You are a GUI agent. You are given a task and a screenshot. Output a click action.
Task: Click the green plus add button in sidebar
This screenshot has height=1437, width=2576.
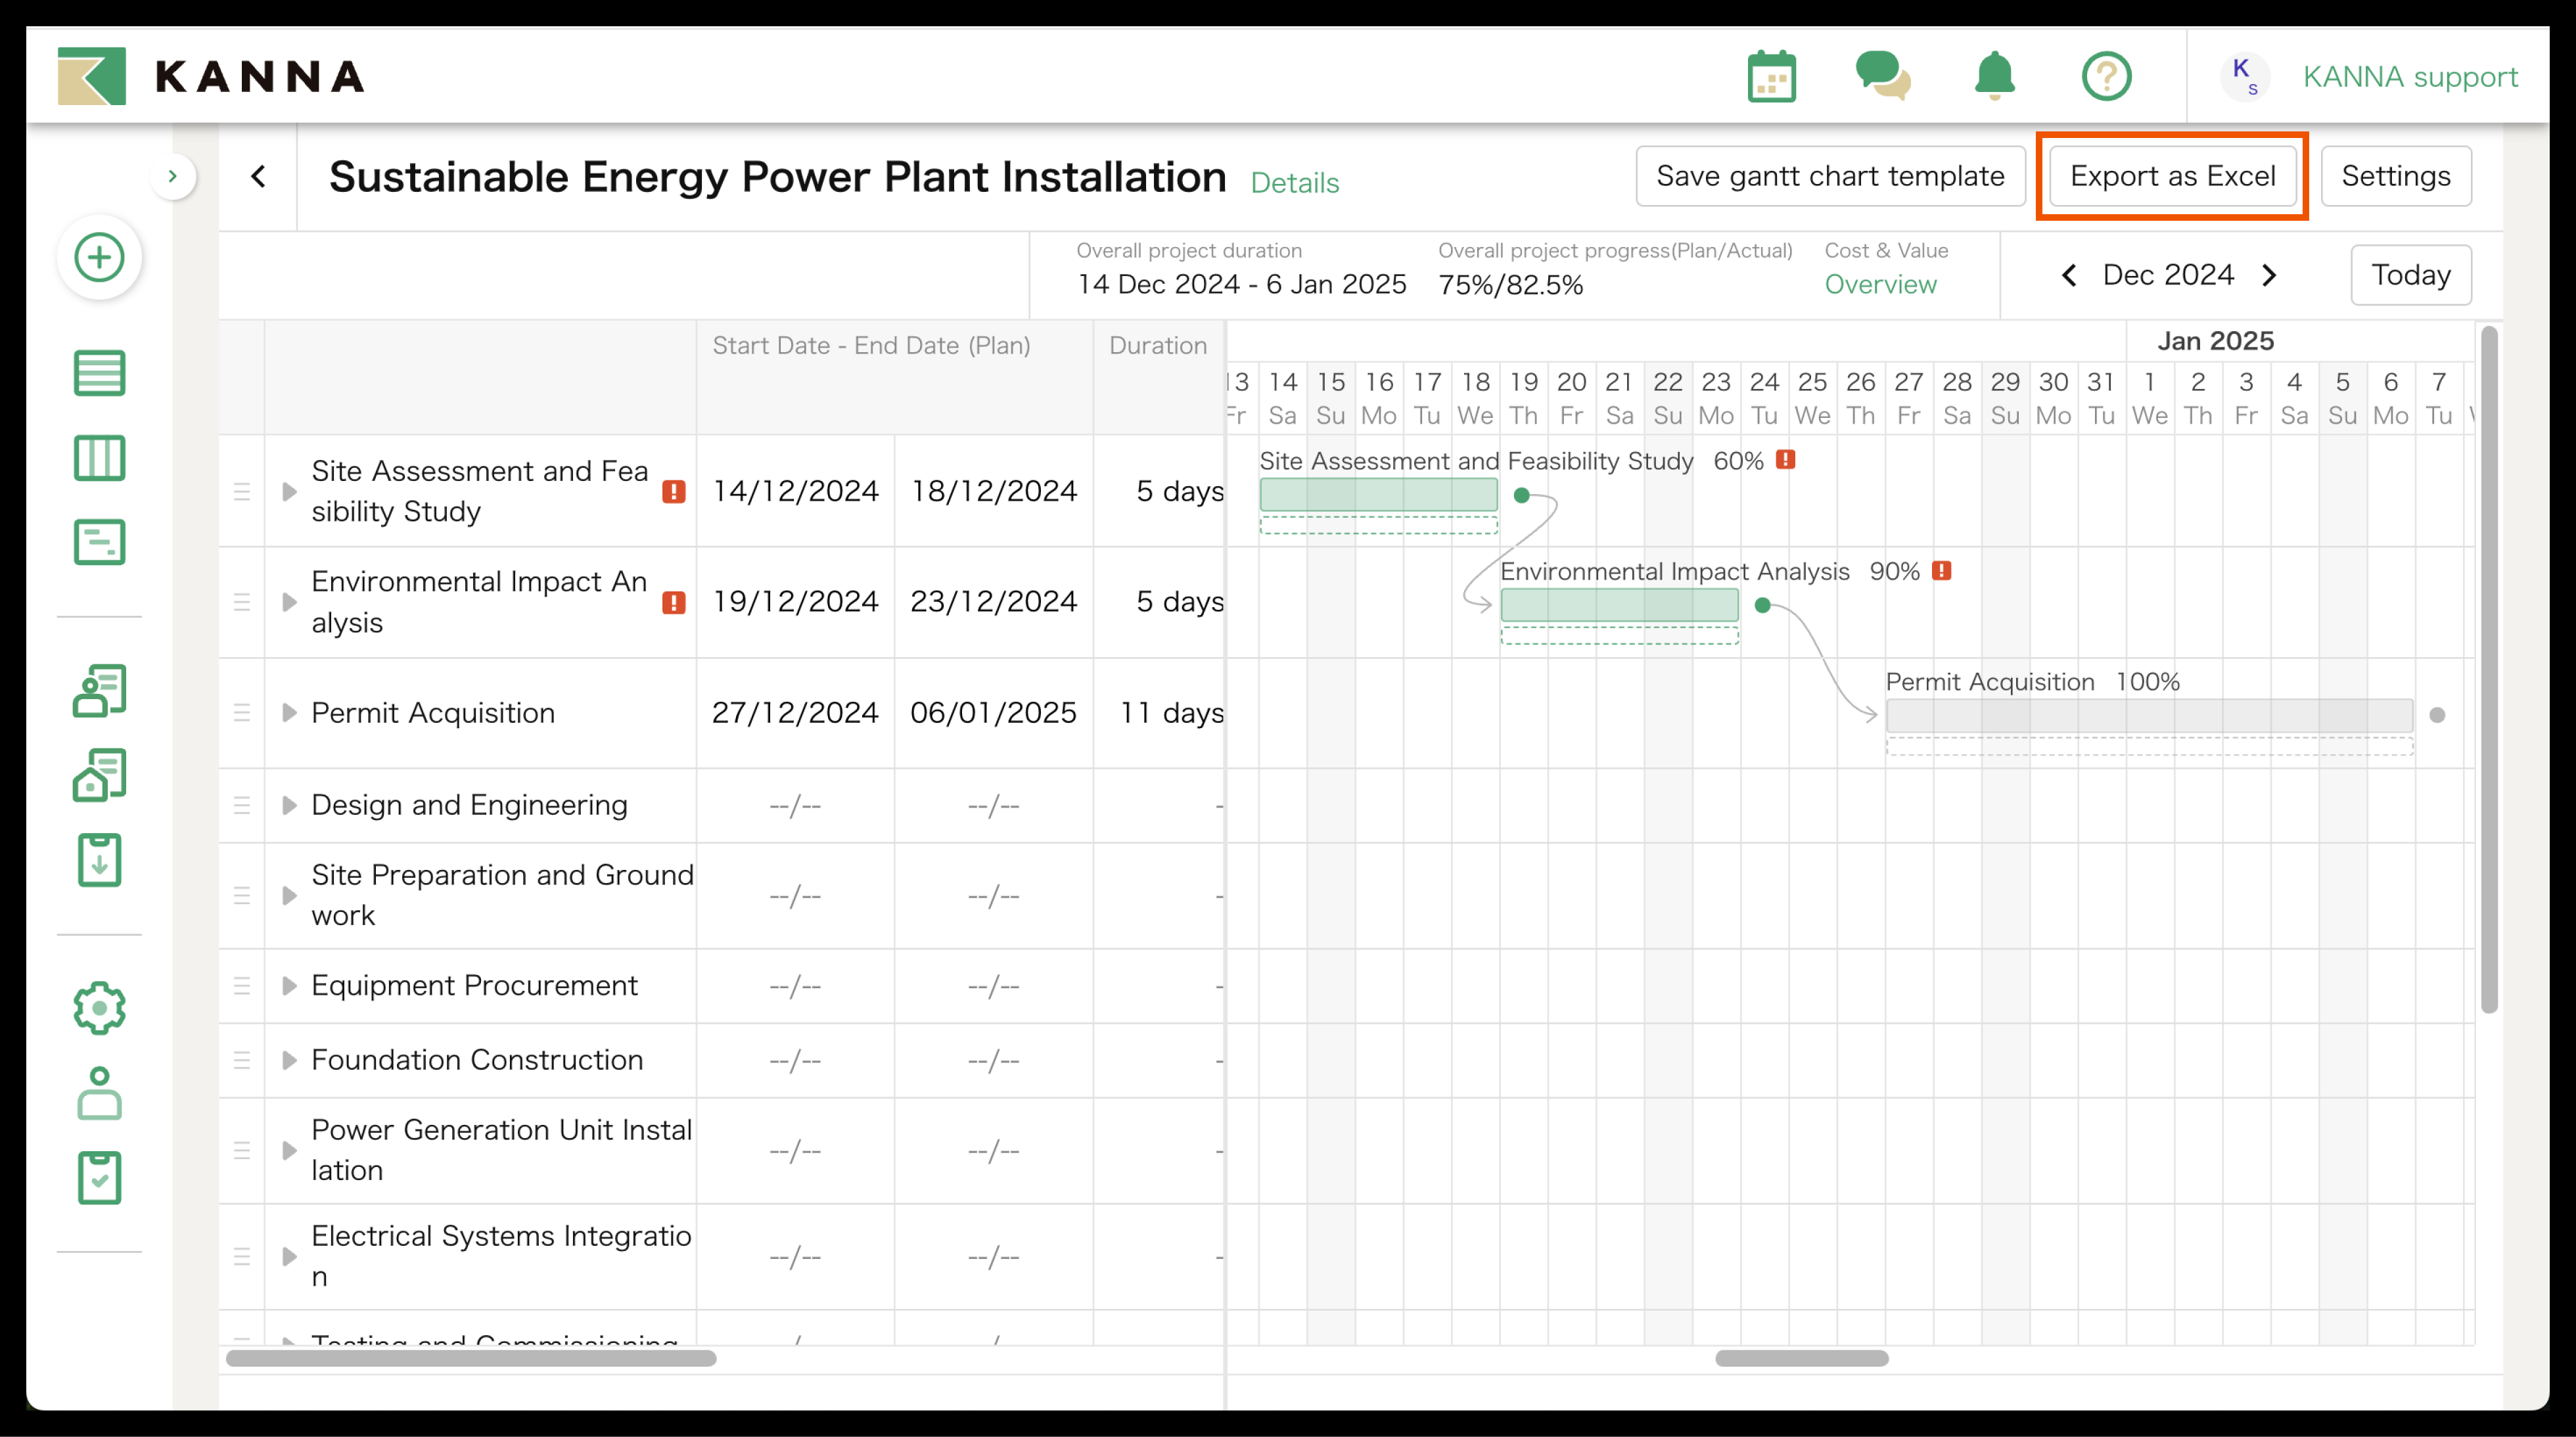(99, 258)
